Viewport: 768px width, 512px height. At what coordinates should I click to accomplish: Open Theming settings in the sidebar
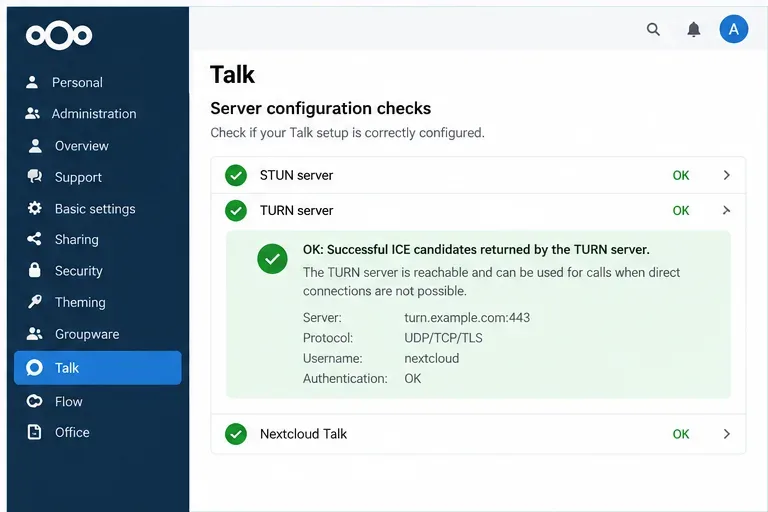coord(80,302)
